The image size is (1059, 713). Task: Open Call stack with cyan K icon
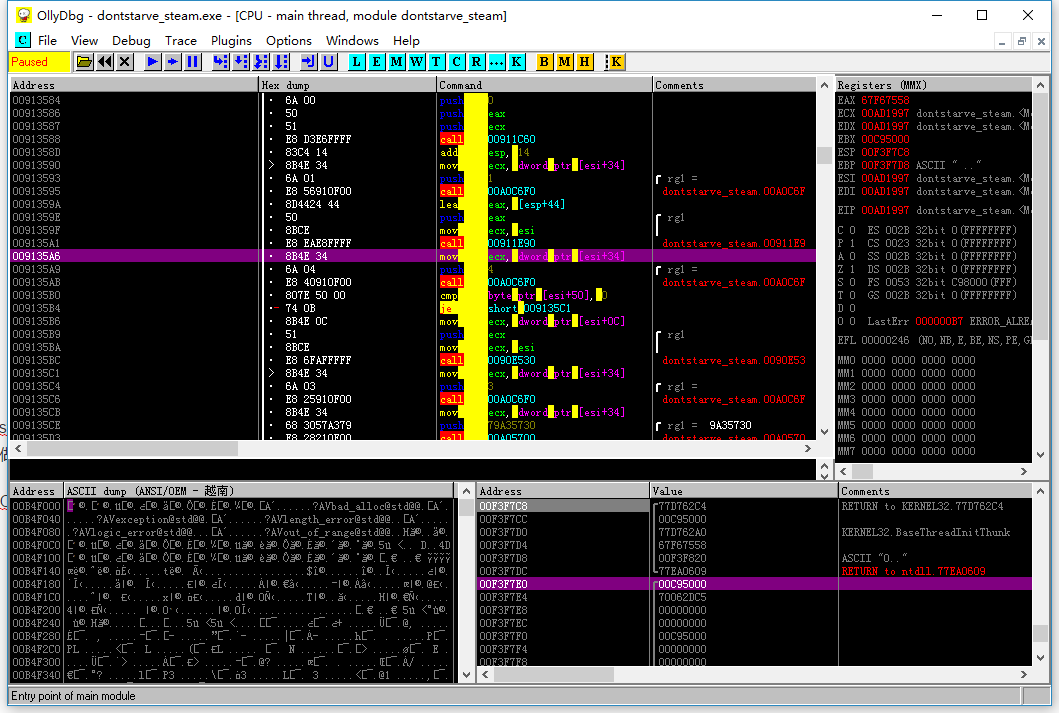(x=516, y=62)
